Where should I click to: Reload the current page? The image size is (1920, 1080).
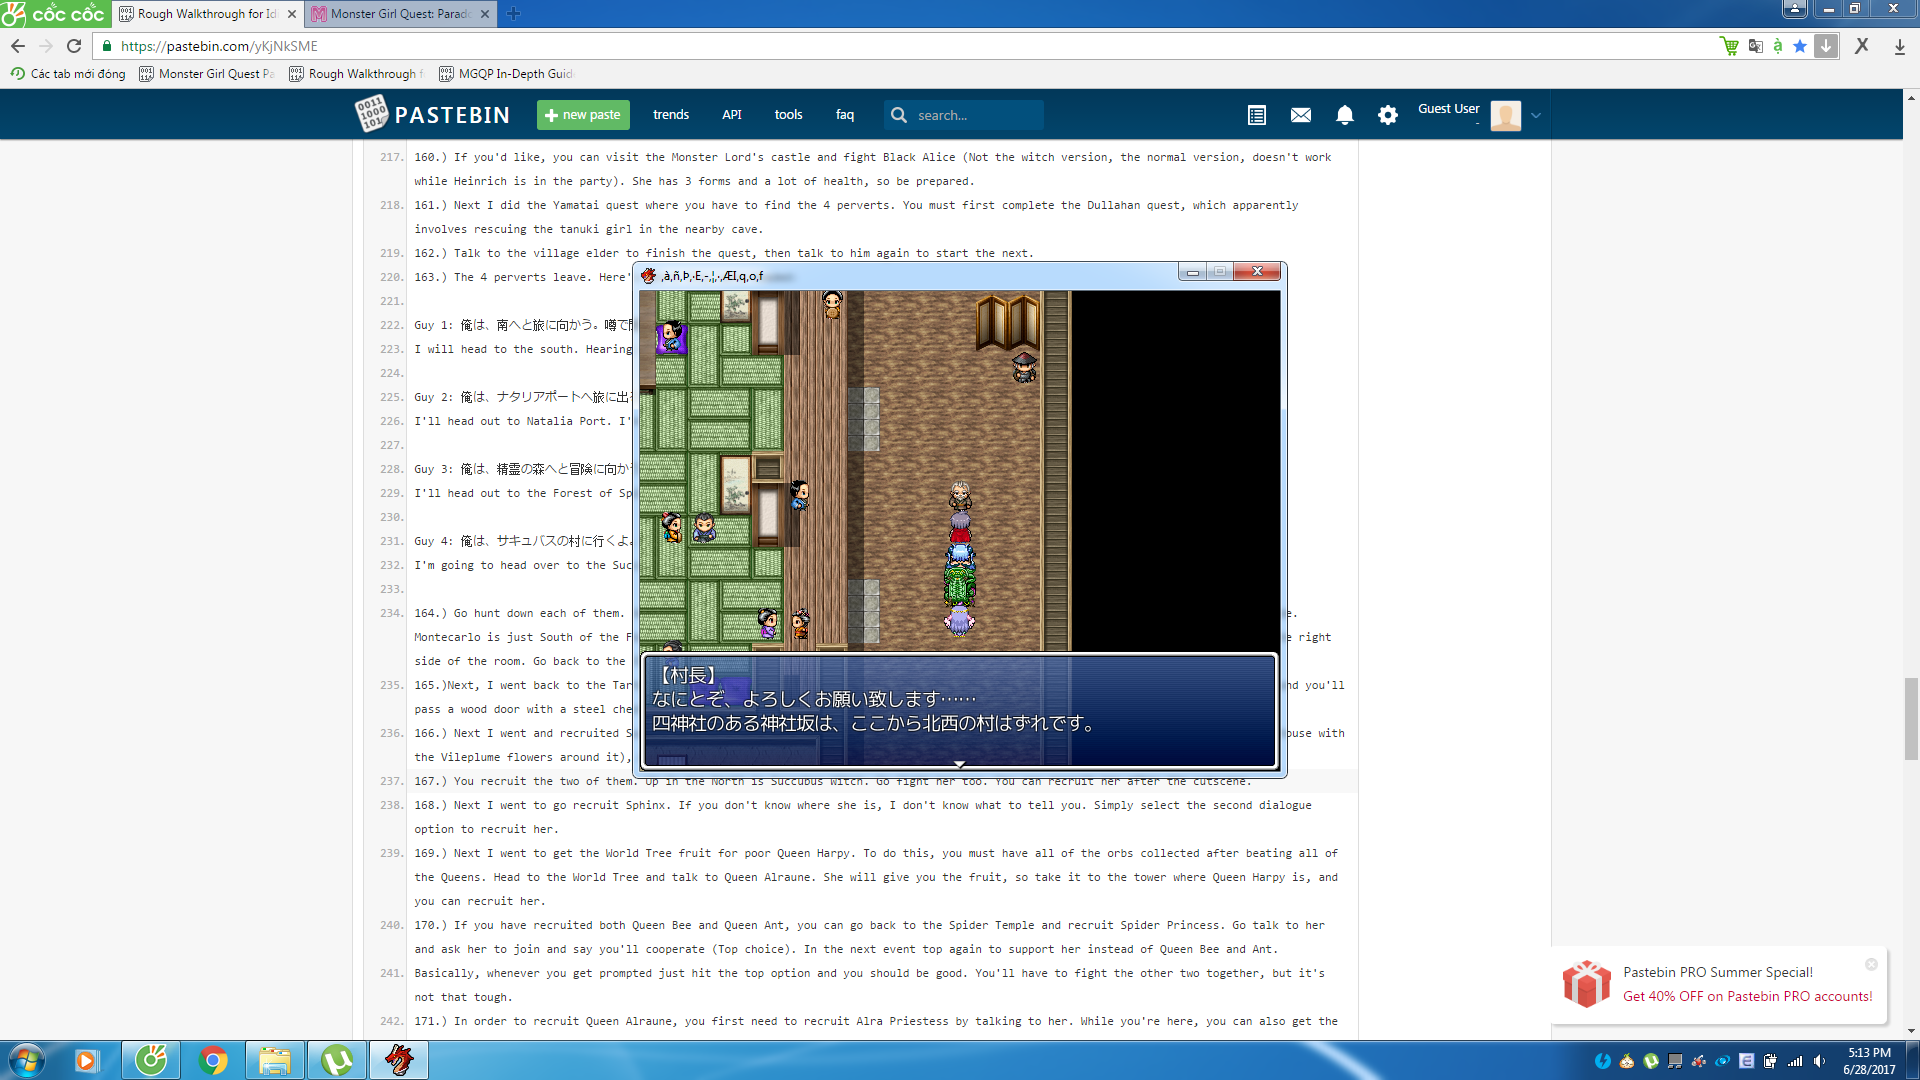point(74,46)
